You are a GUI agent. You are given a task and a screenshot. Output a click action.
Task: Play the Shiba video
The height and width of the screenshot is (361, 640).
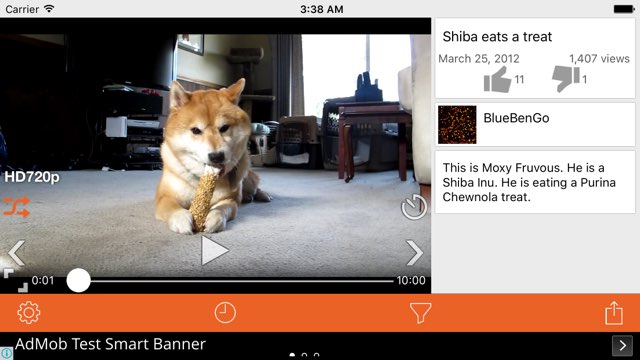[x=215, y=251]
